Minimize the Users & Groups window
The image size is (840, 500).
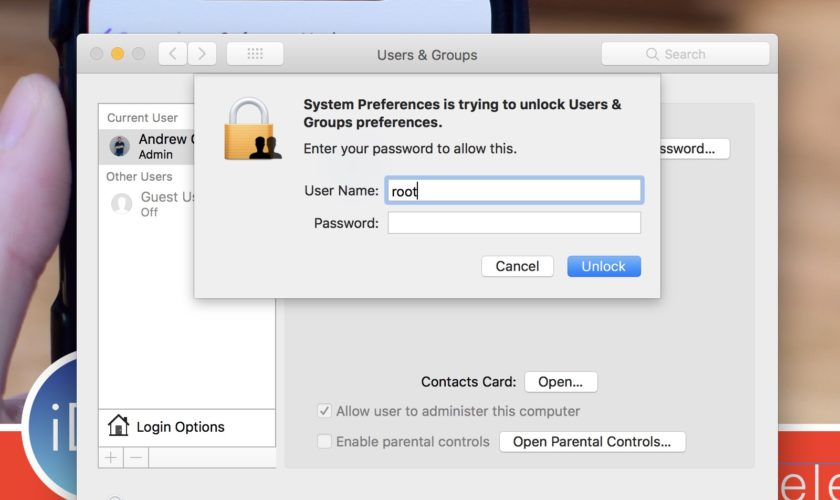point(117,54)
